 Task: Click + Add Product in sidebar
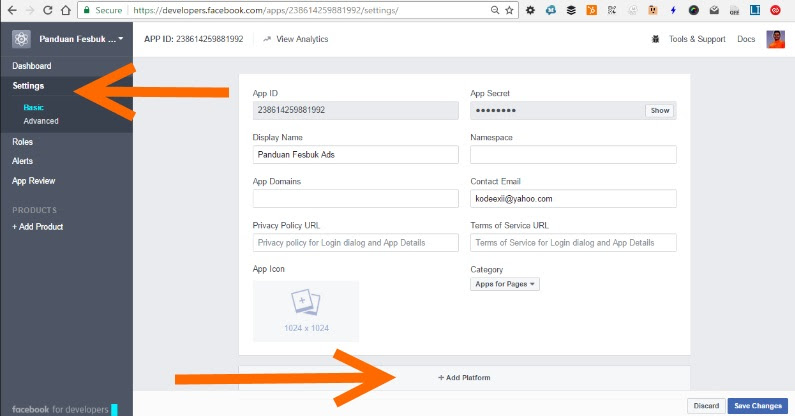(38, 227)
